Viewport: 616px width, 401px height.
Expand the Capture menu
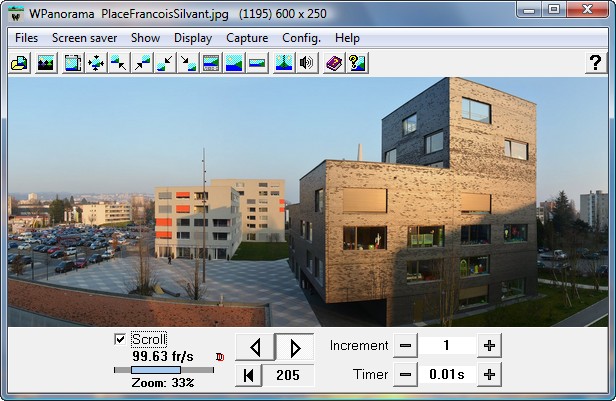pyautogui.click(x=247, y=38)
